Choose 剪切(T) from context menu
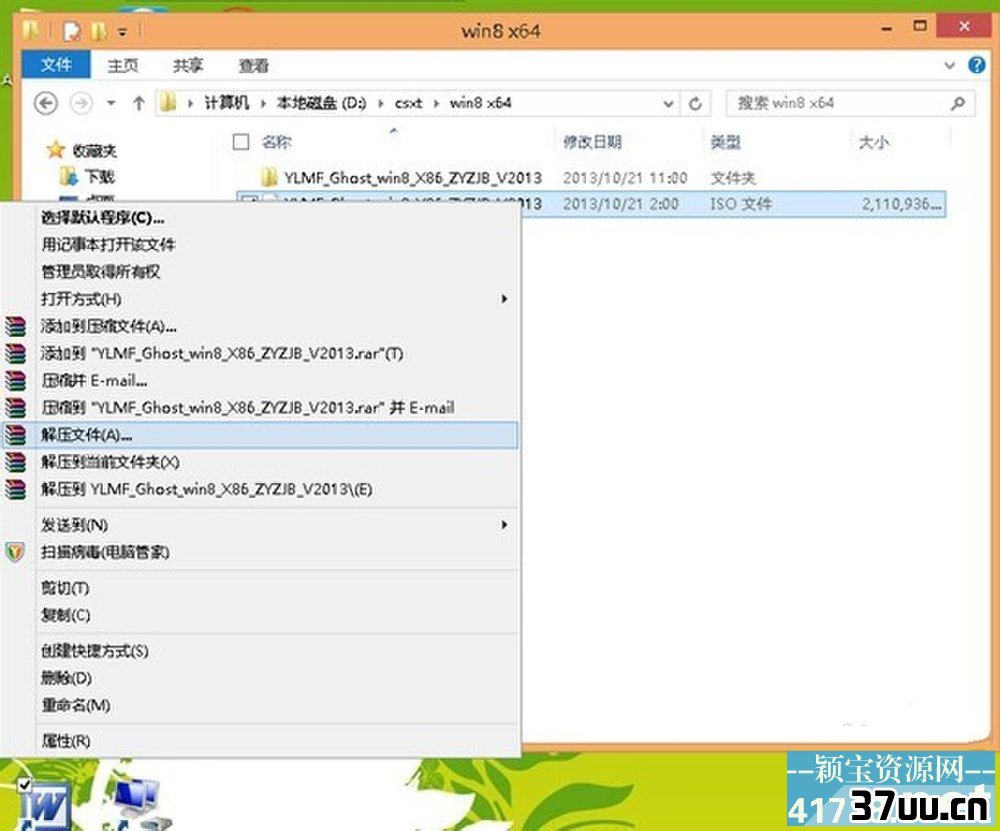 [65, 587]
